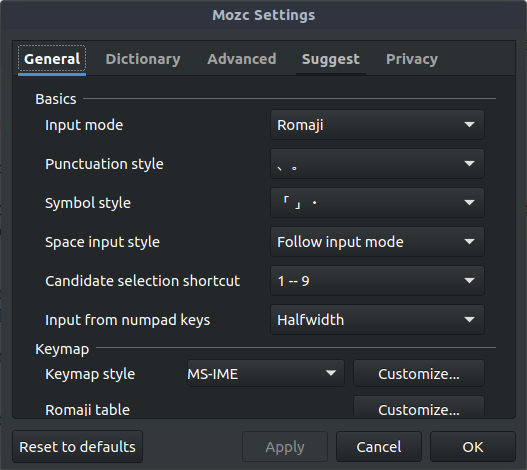Click the Keymap section heading
This screenshot has height=470, width=527.
(x=62, y=349)
